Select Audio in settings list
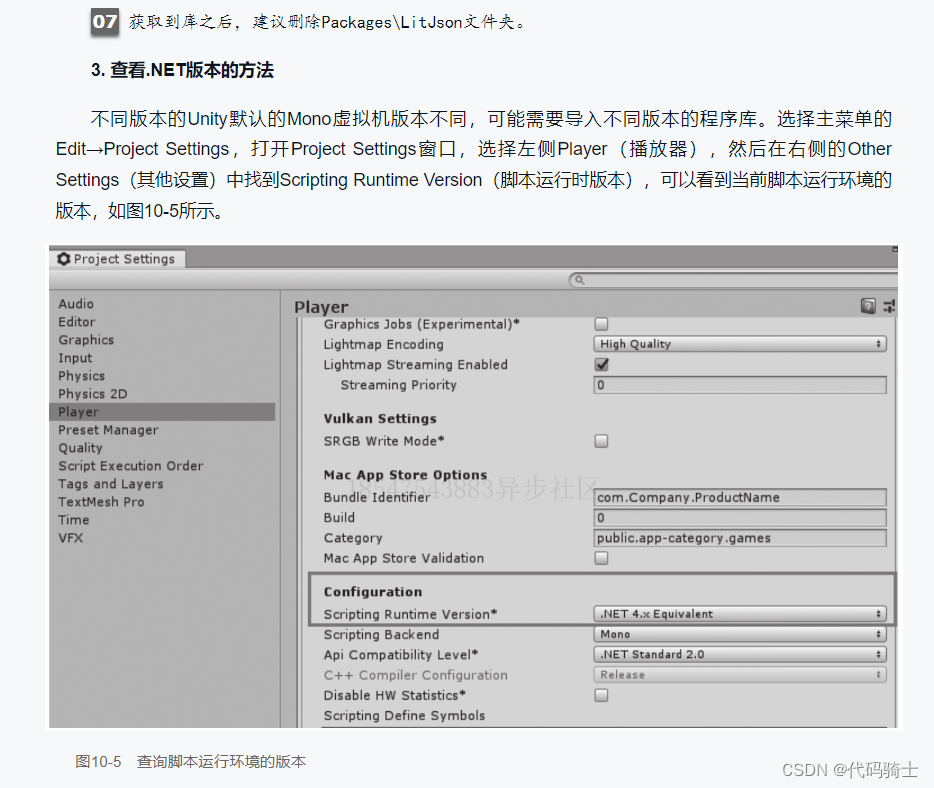The height and width of the screenshot is (788, 934). [x=76, y=304]
